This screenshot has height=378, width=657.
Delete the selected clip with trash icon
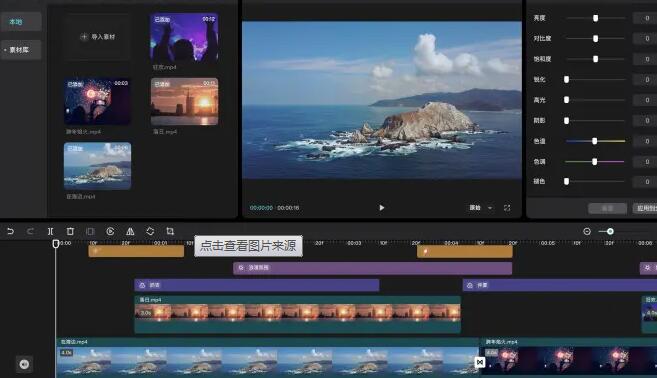70,231
